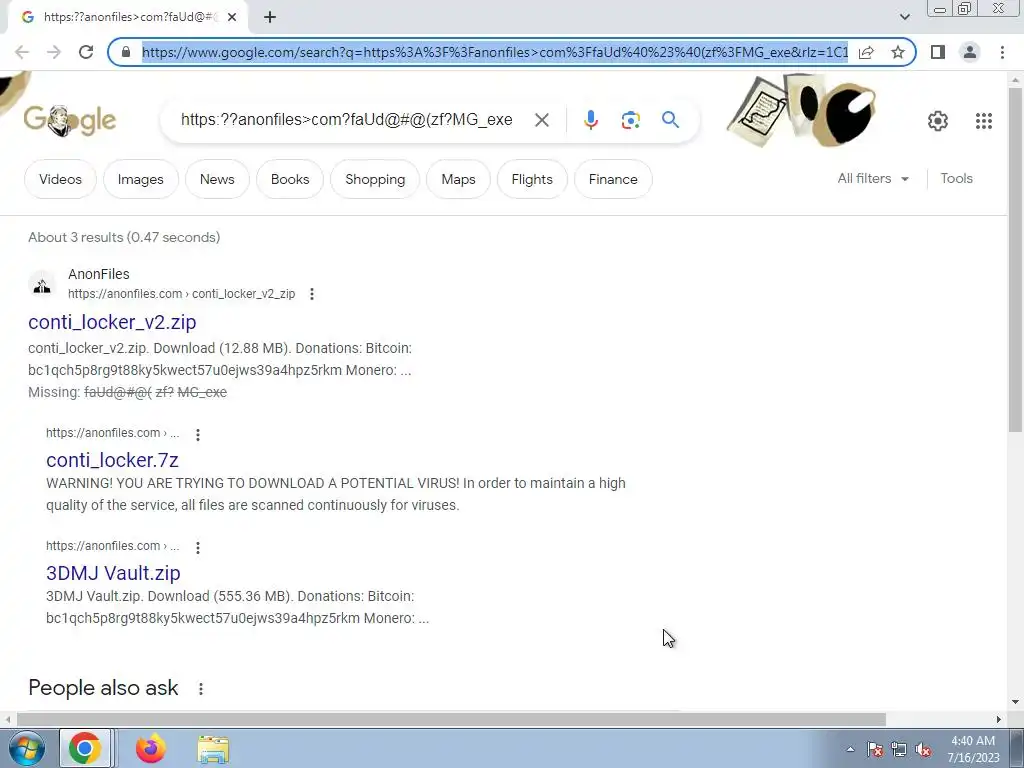The height and width of the screenshot is (768, 1024).
Task: Submit search with magnifier icon
Action: click(670, 120)
